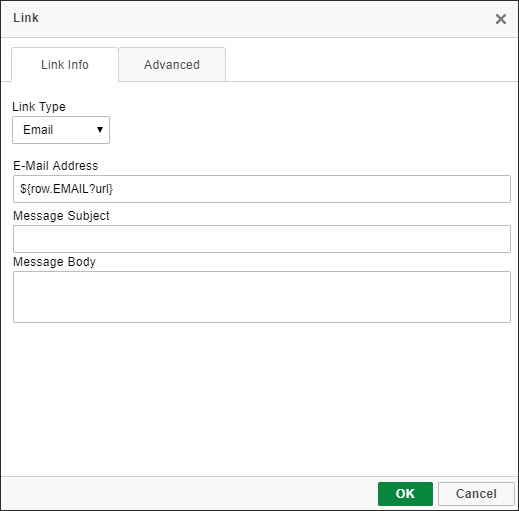Viewport: 519px width, 511px height.
Task: Click the Message Body label
Action: 54,262
